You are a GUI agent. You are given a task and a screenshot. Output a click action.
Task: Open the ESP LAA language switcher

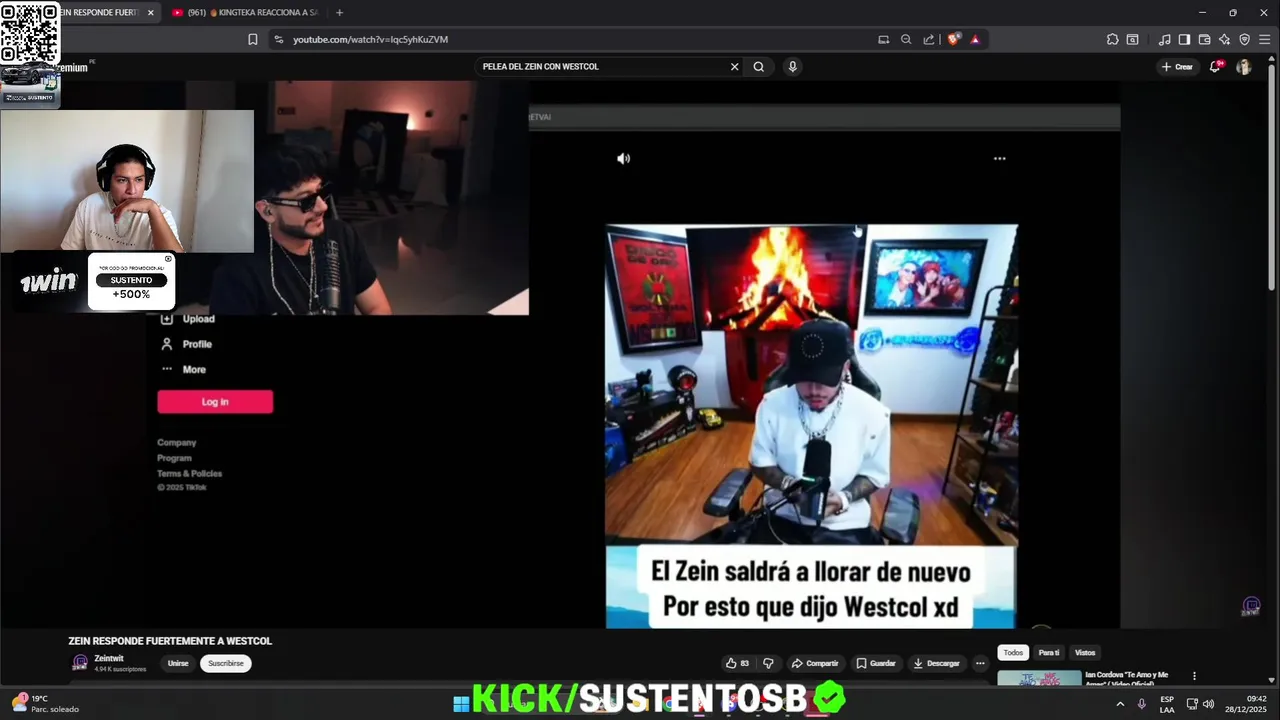[1167, 704]
